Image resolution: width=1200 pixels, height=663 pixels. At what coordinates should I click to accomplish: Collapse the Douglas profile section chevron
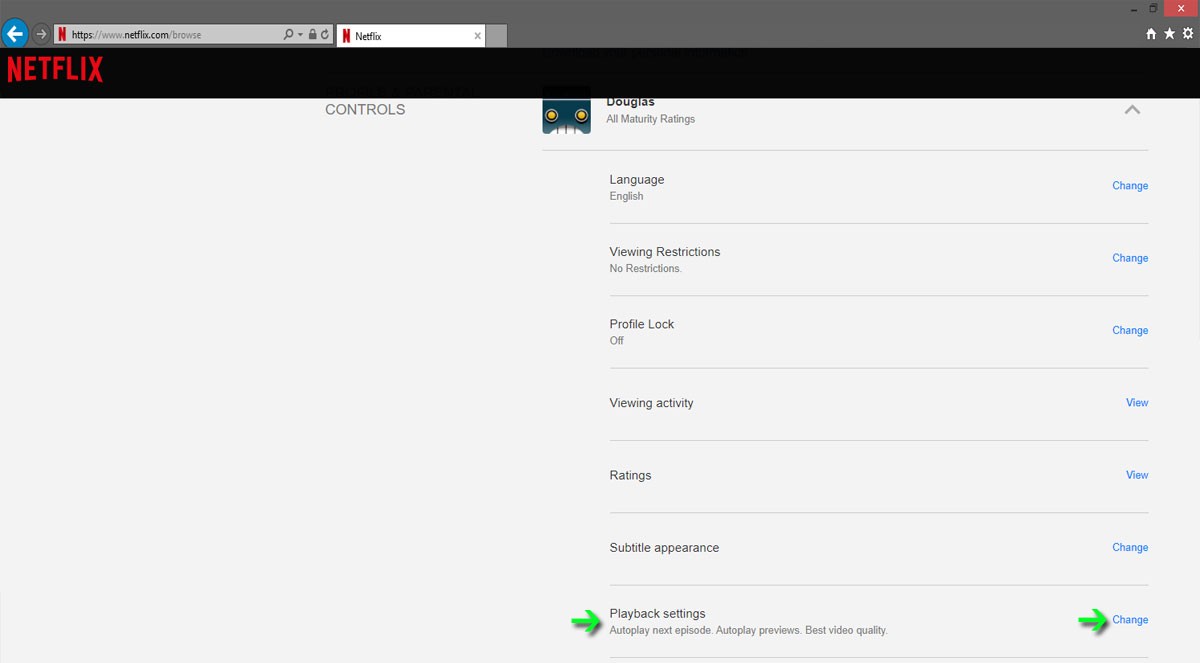click(x=1132, y=110)
